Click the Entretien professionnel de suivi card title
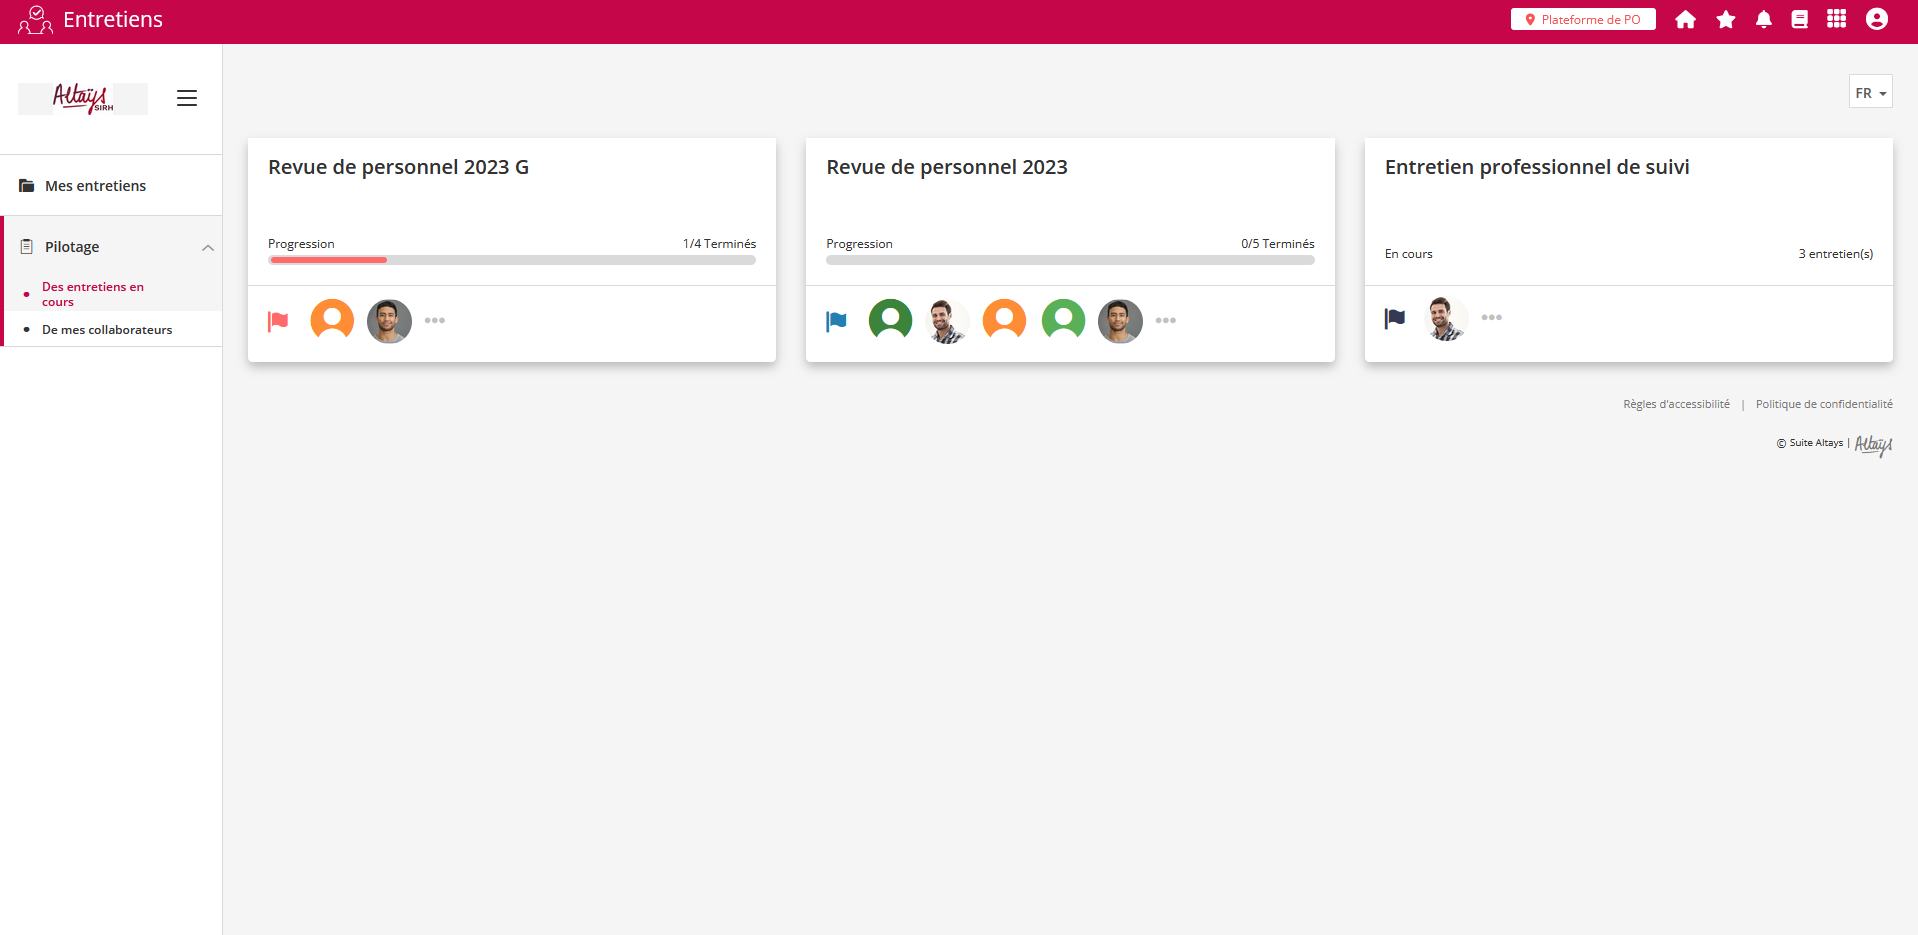Viewport: 1918px width, 935px height. [1536, 167]
